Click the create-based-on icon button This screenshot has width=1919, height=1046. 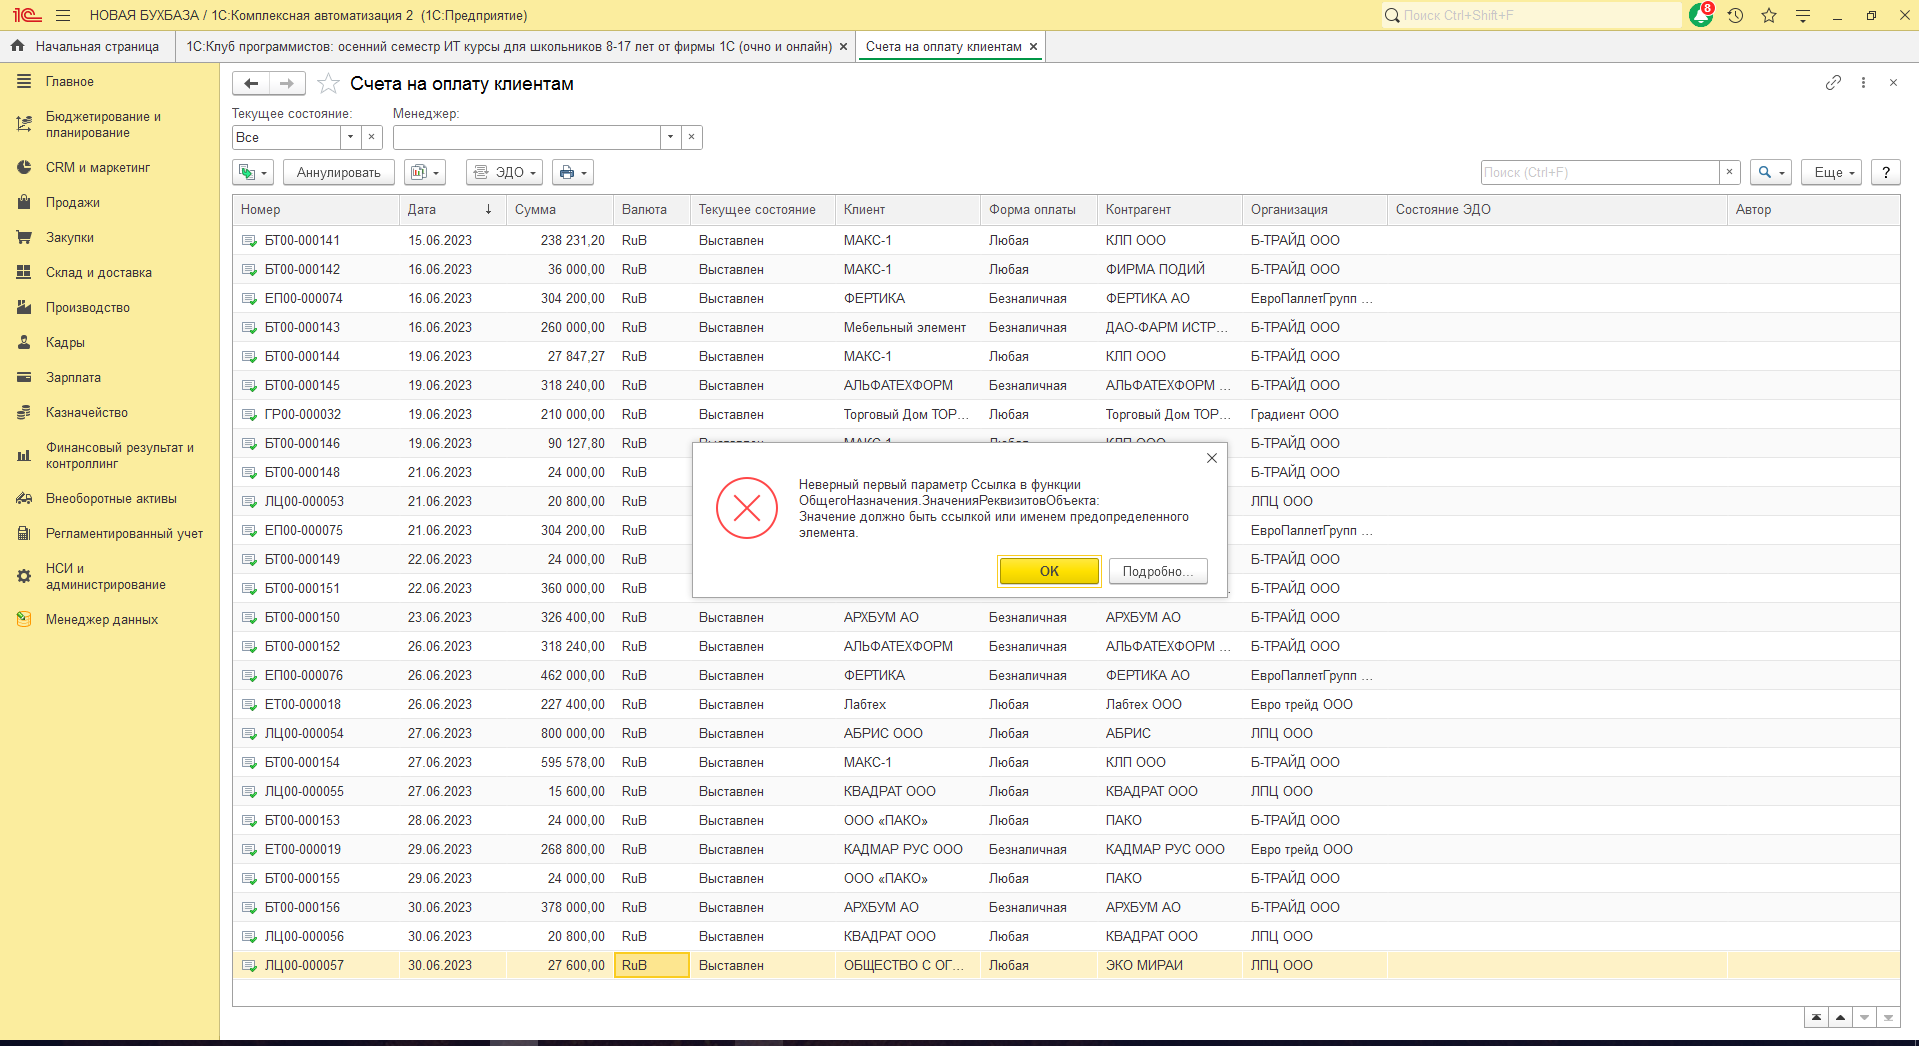coord(252,172)
